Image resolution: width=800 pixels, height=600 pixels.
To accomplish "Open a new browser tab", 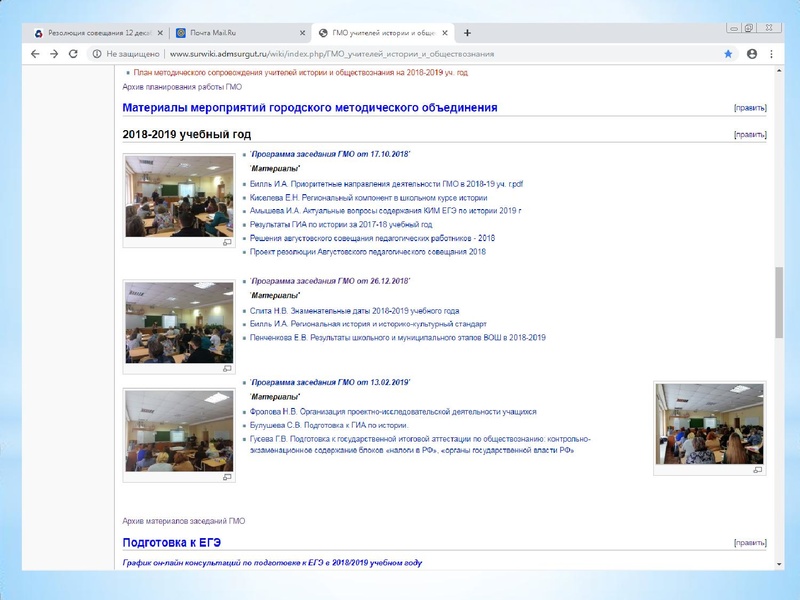I will (x=467, y=32).
